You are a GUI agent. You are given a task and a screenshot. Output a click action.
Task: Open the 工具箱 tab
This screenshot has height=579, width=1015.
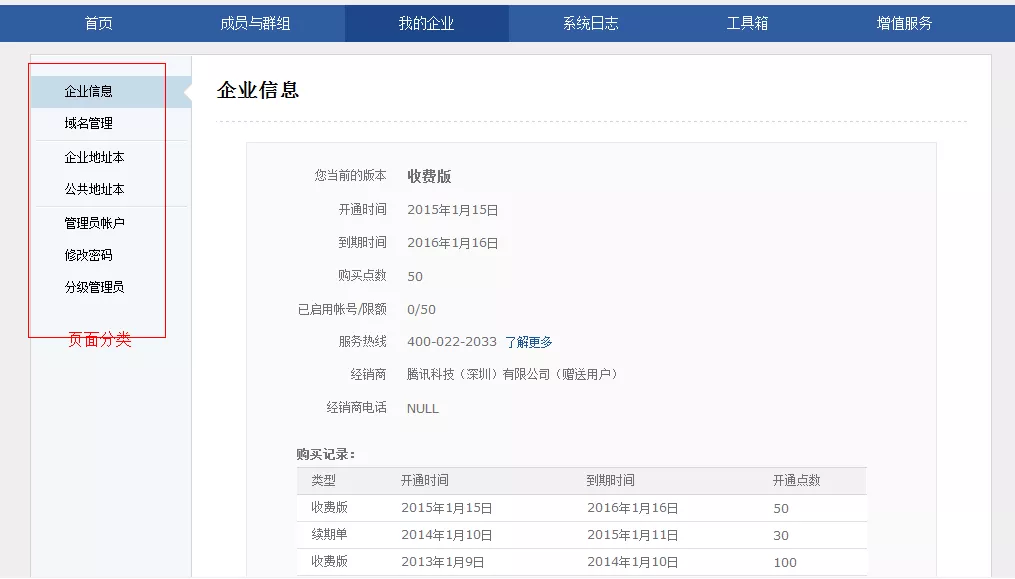tap(747, 23)
